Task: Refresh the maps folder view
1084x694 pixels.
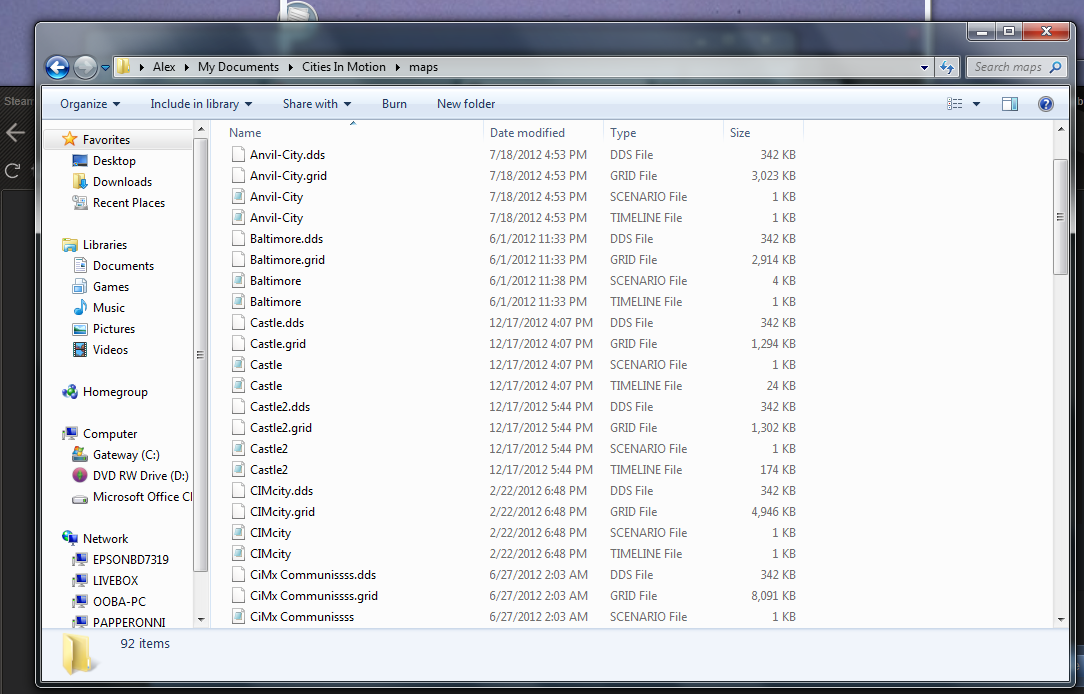Action: pyautogui.click(x=947, y=67)
